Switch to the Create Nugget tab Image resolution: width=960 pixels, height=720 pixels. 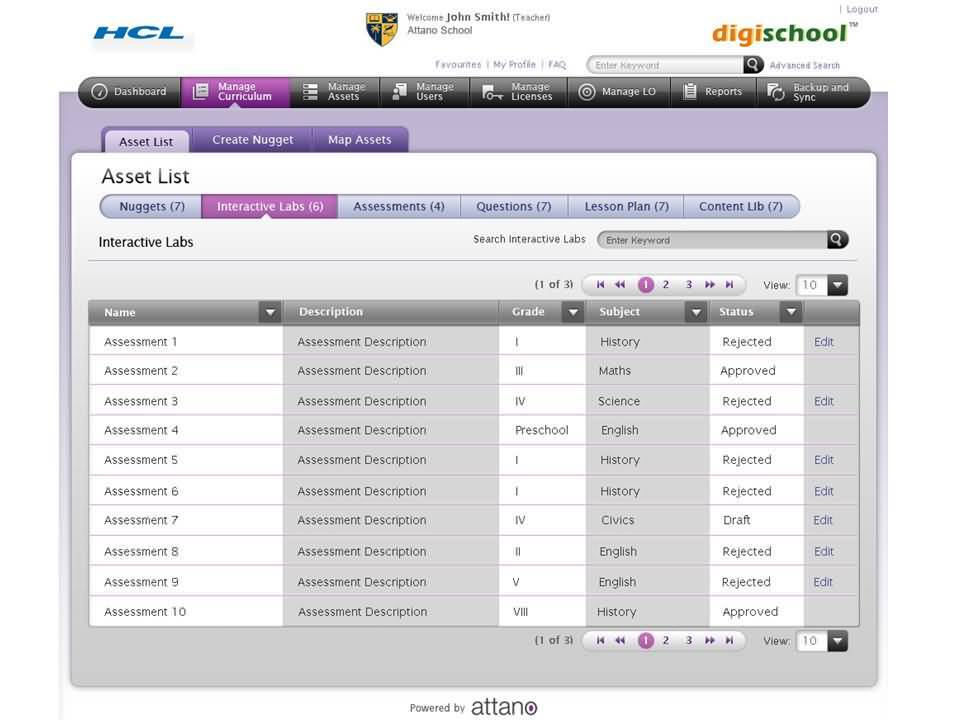[252, 140]
